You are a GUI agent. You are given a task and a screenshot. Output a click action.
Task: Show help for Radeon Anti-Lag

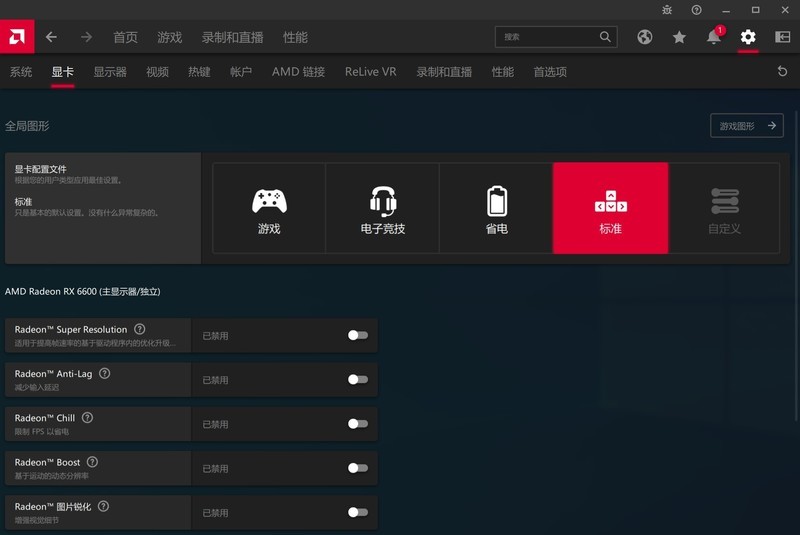[105, 373]
